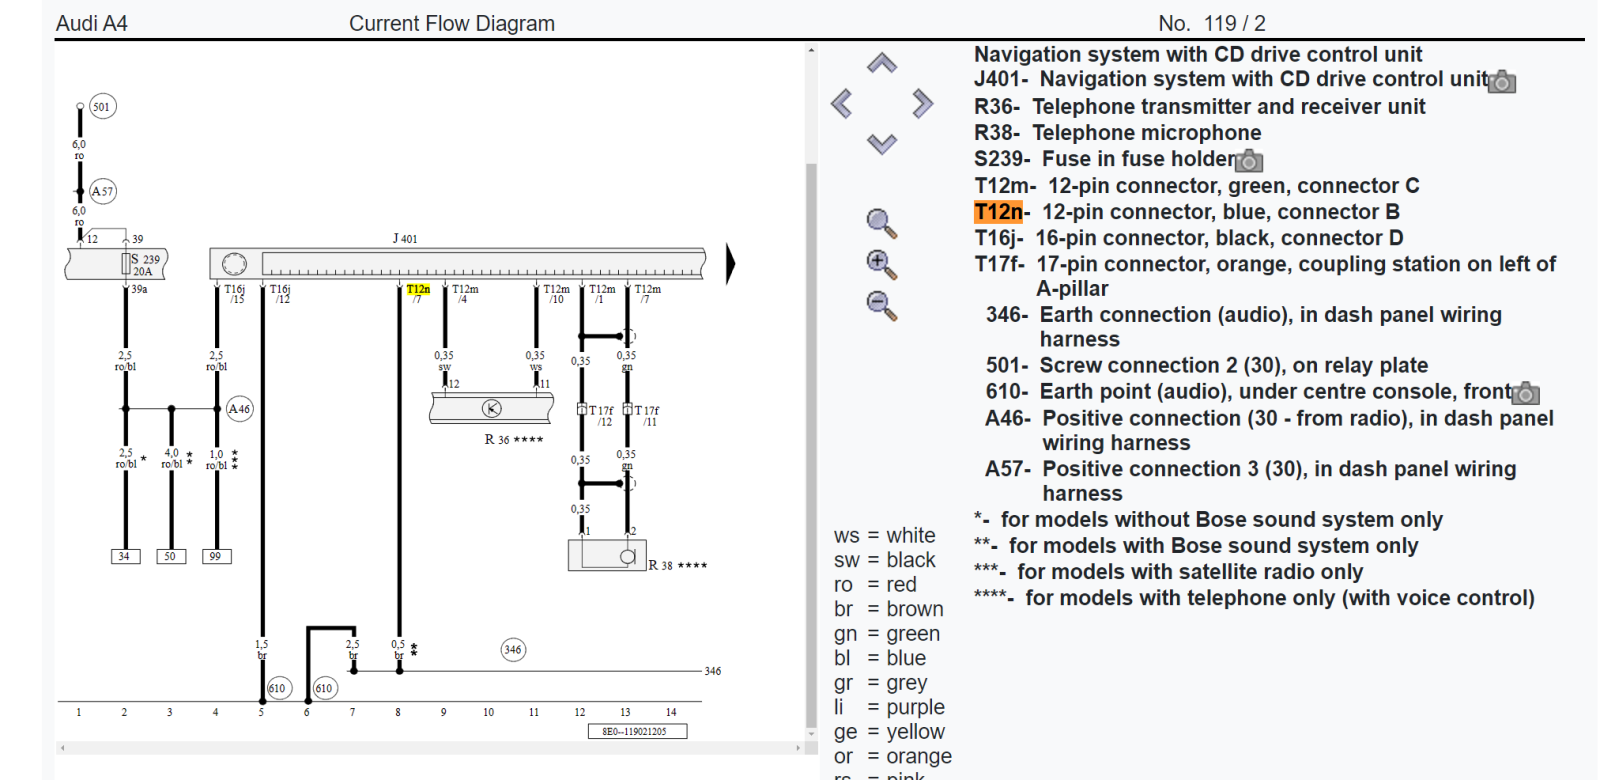This screenshot has height=780, width=1600.
Task: Click the R38 microphone component box
Action: 607,555
